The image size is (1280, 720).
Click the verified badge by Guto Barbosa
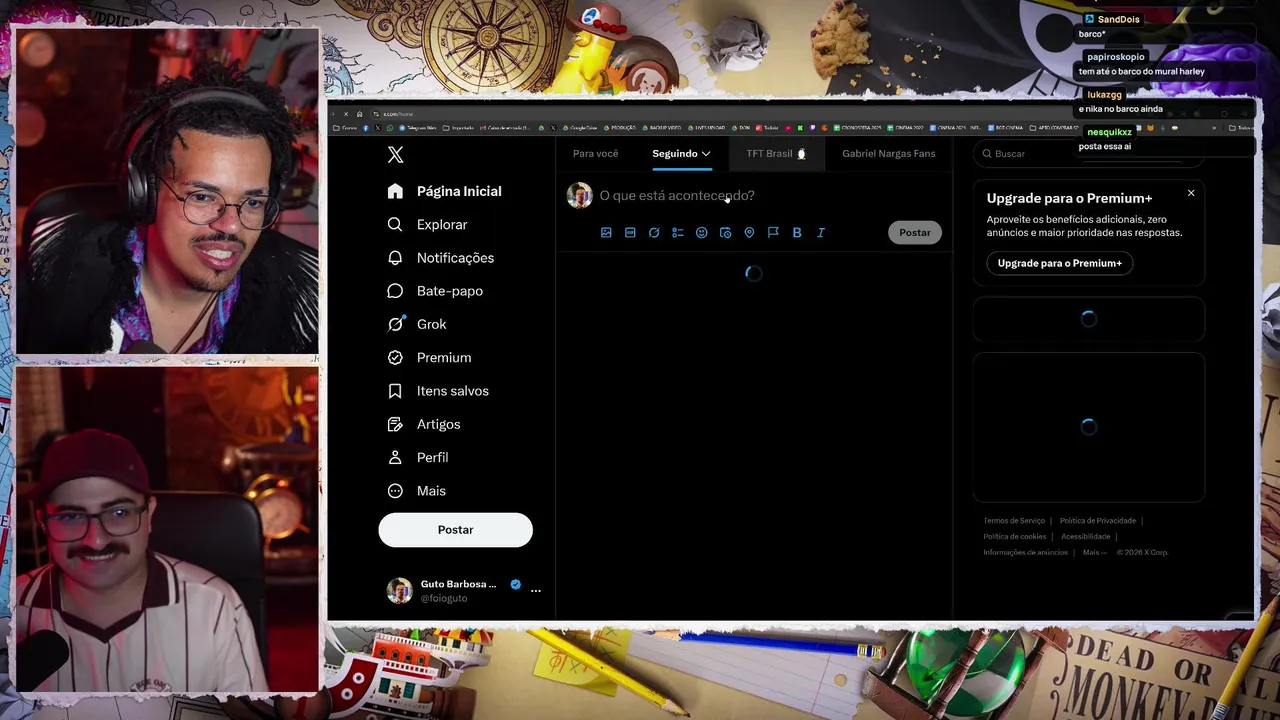516,584
